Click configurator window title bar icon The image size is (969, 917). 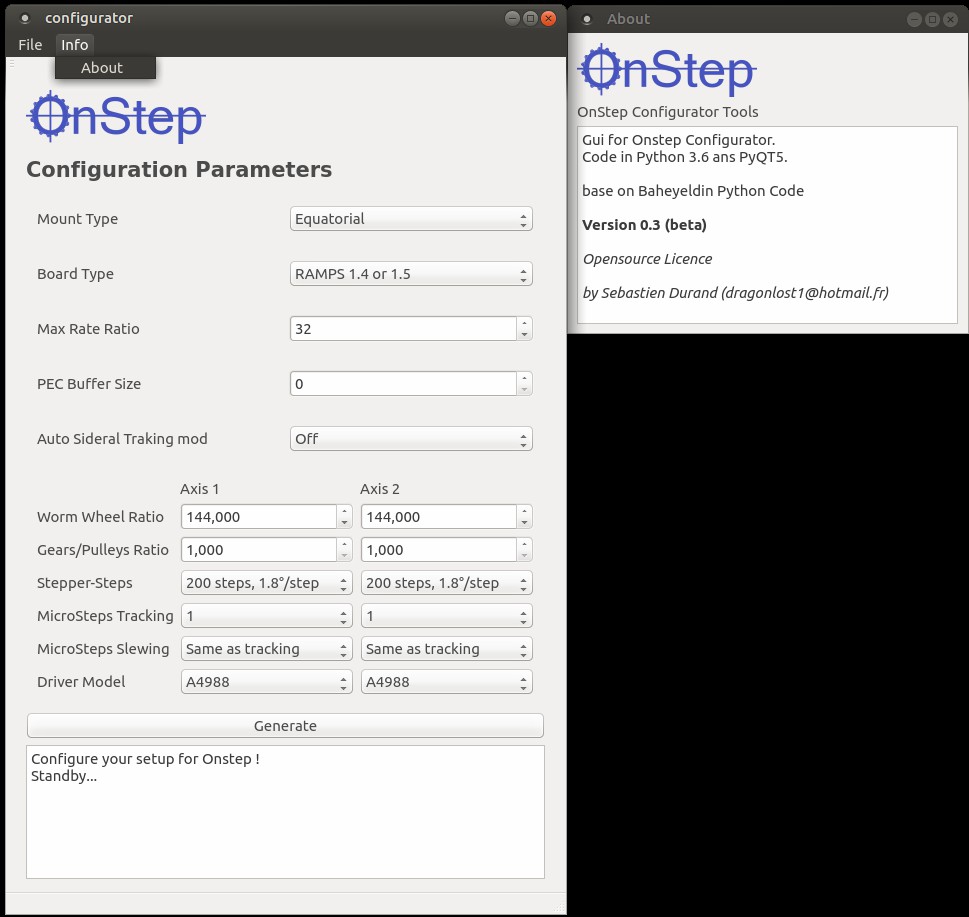(25, 19)
